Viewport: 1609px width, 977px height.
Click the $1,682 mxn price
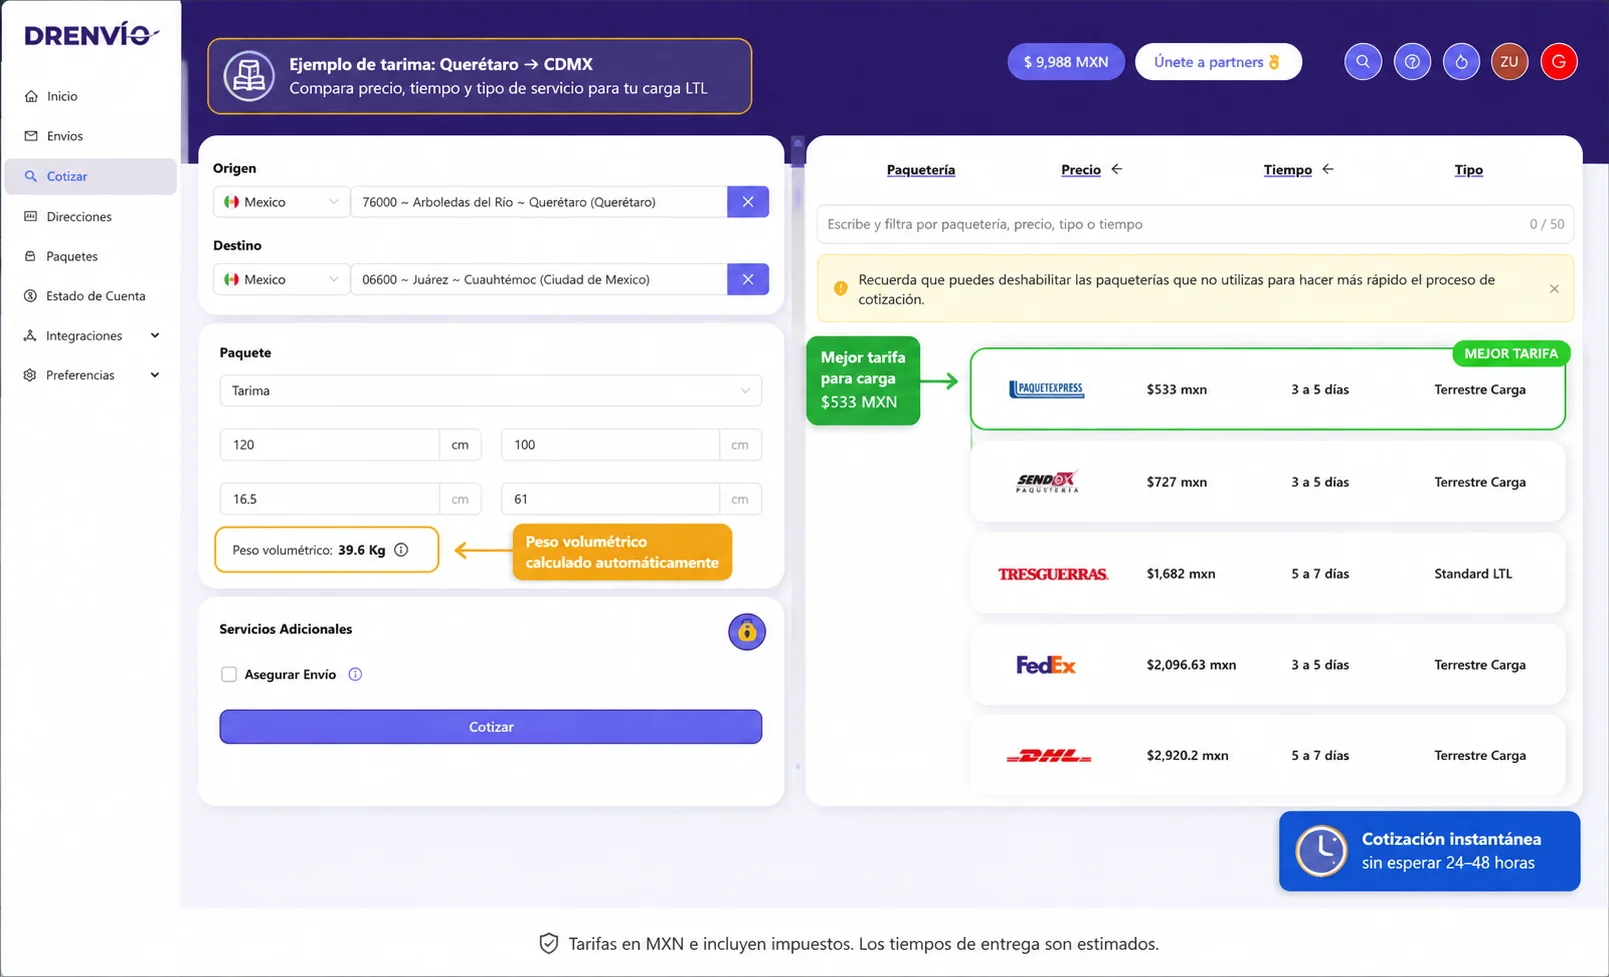(1181, 574)
